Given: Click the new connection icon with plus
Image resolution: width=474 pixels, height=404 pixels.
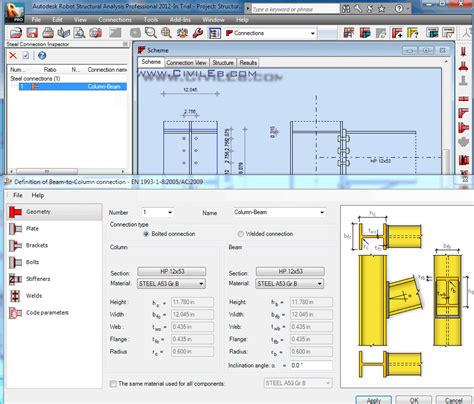Looking at the screenshot, I should tap(397, 33).
